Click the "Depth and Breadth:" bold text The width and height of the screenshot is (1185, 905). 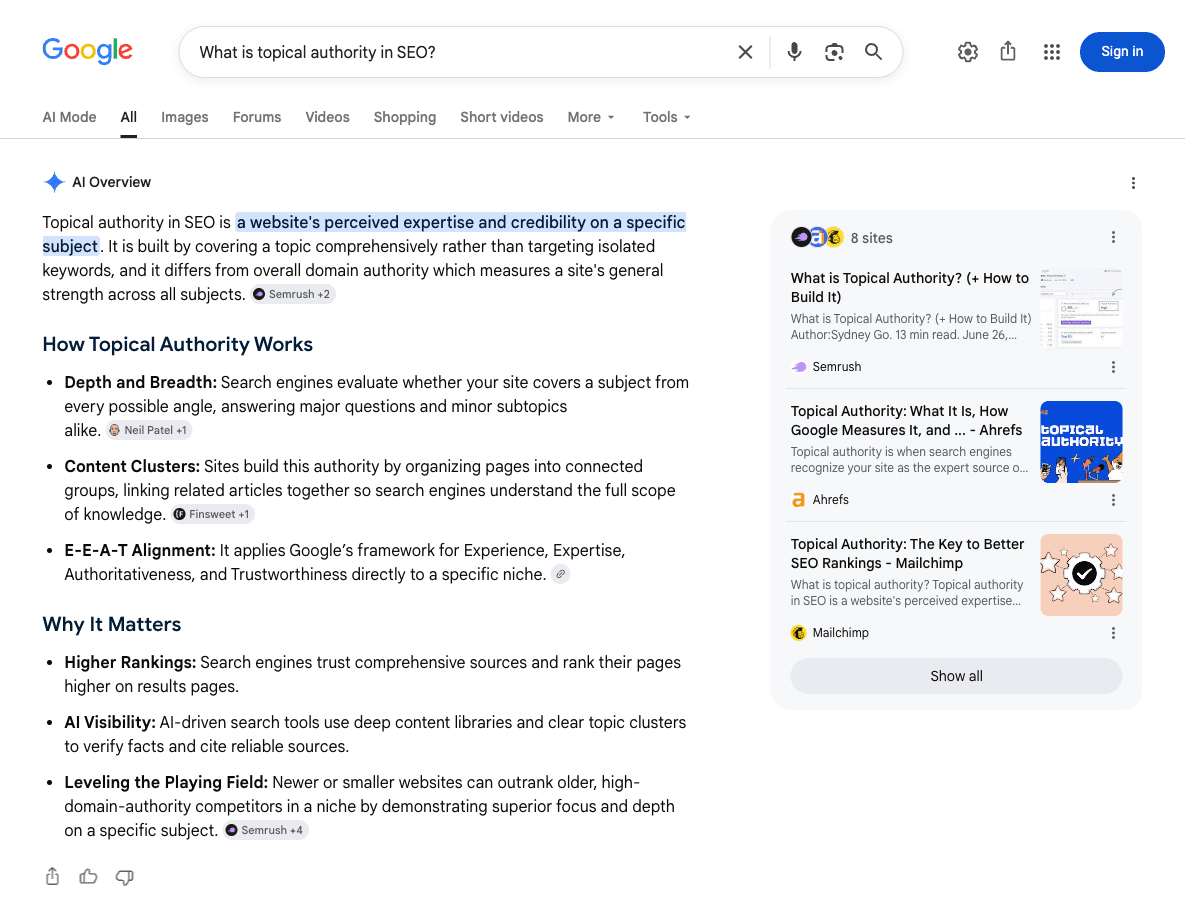141,382
